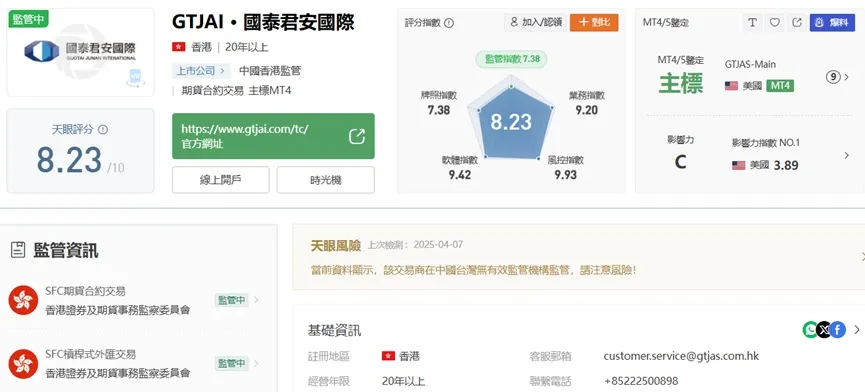The image size is (865, 392).
Task: Click the 主標 green label
Action: coord(681,84)
